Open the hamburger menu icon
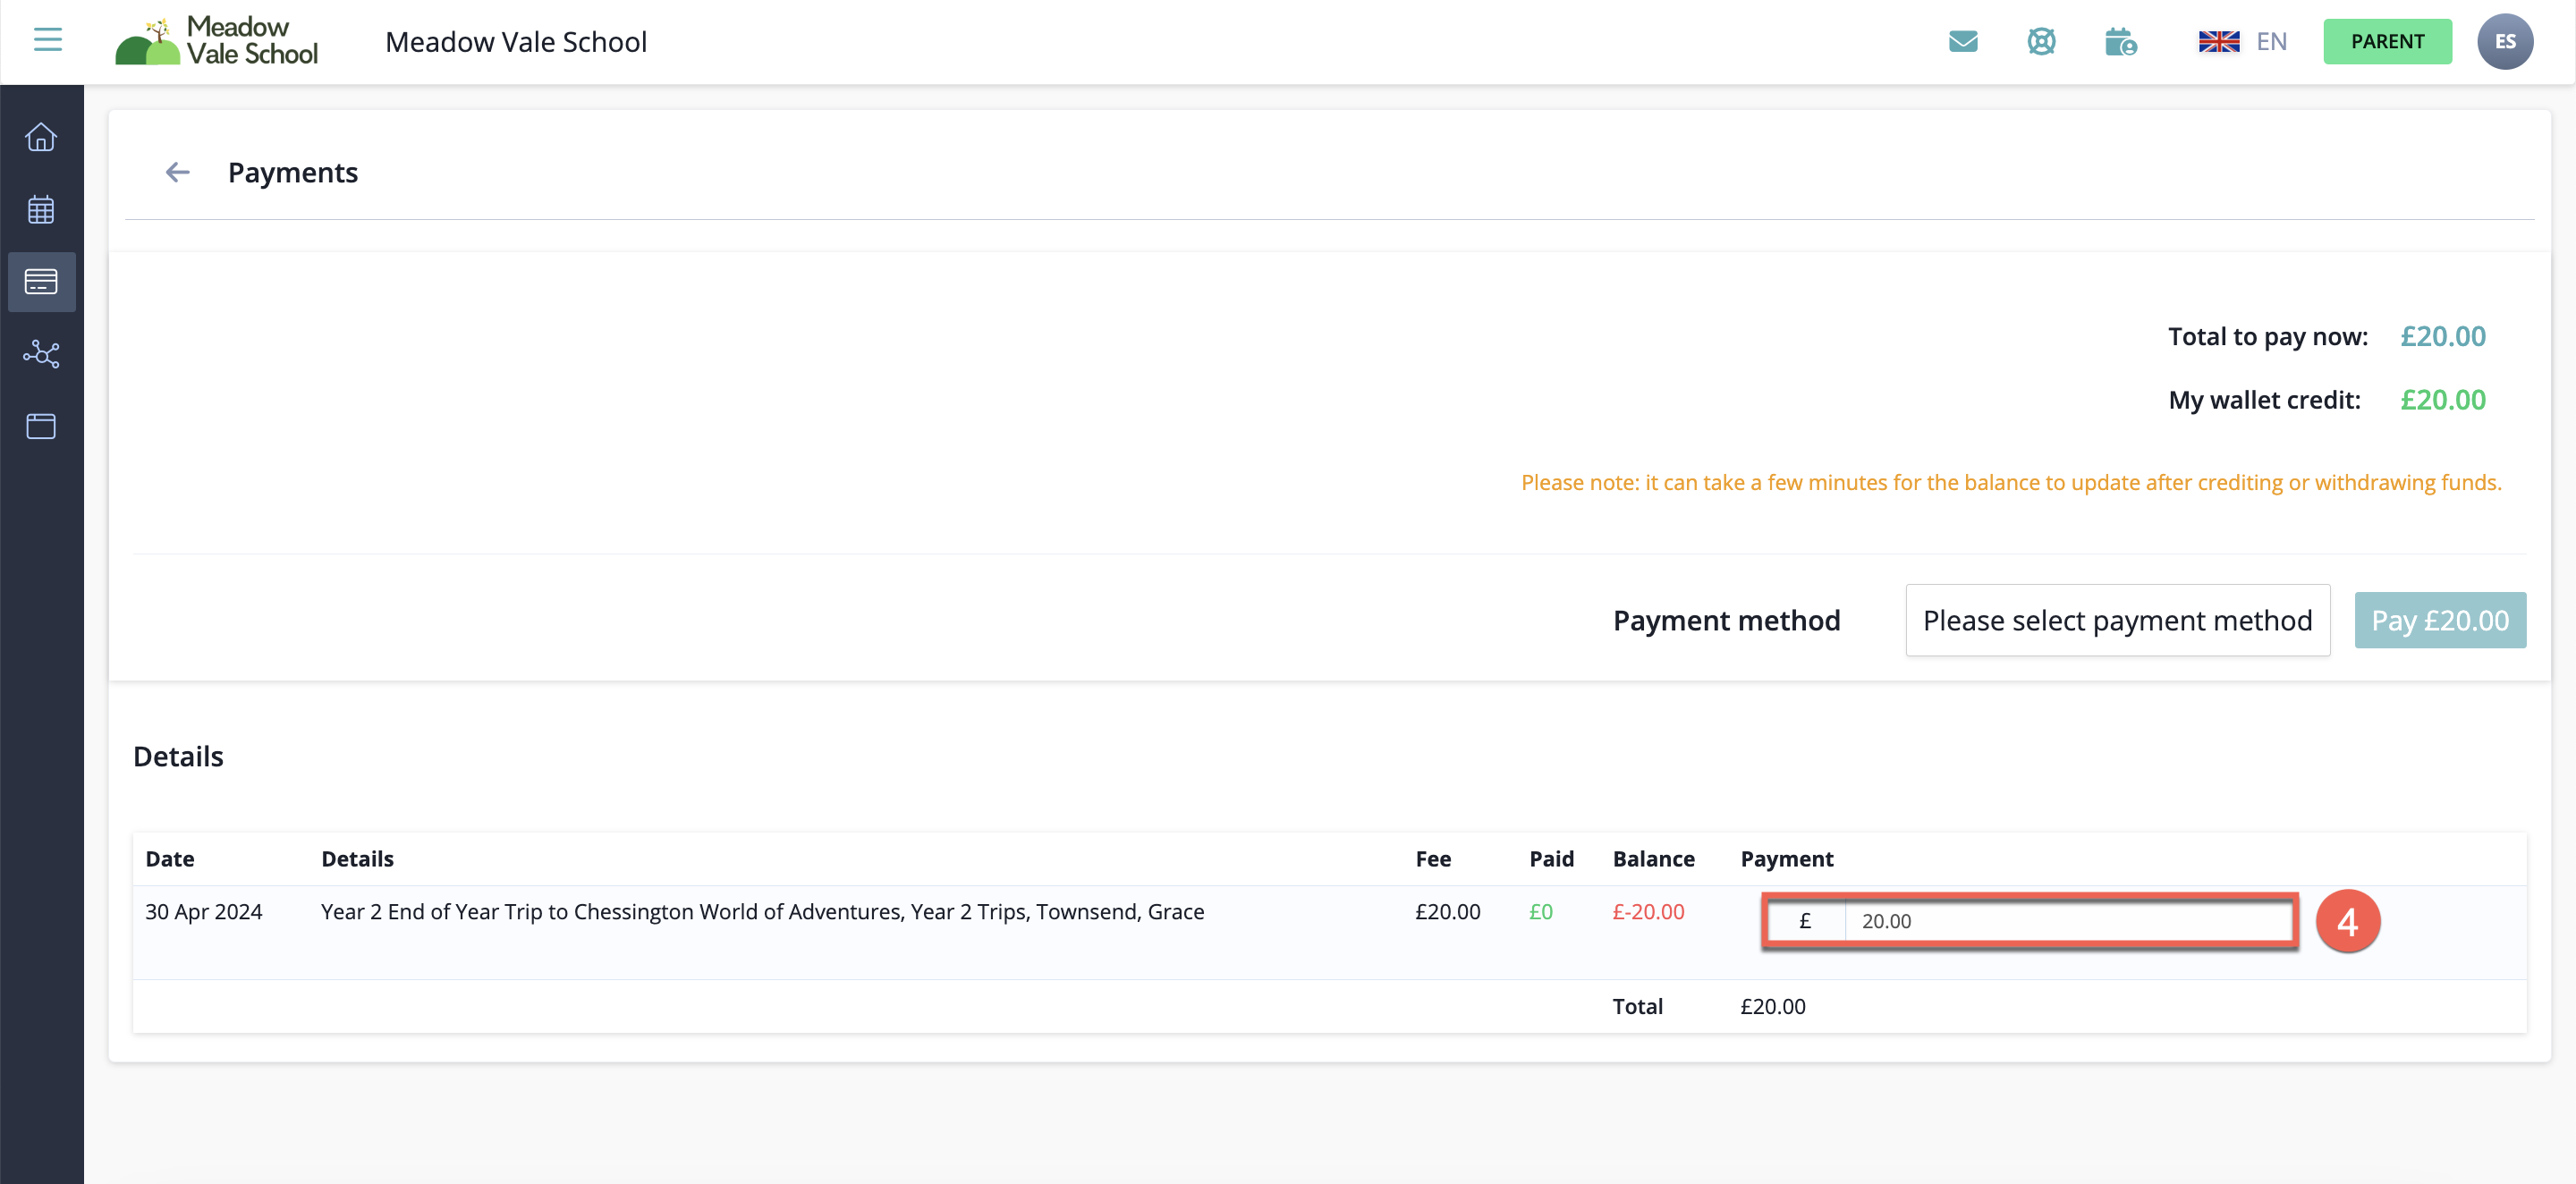The width and height of the screenshot is (2576, 1184). click(x=47, y=40)
